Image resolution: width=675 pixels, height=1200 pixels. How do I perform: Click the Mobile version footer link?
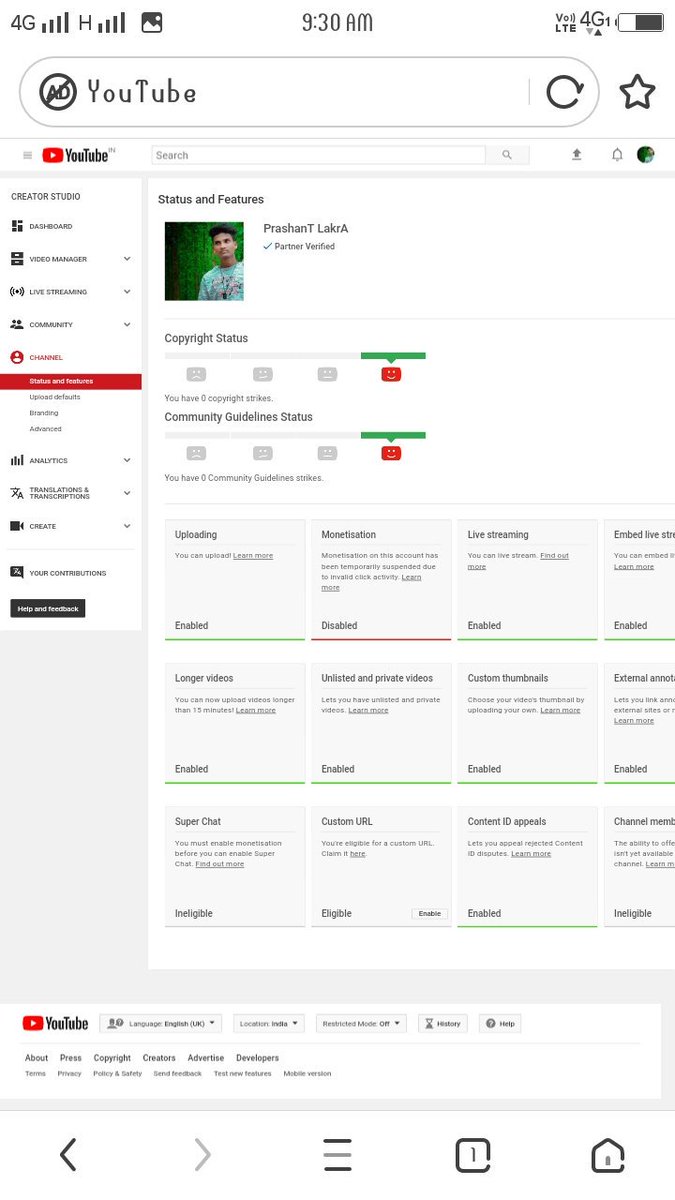pyautogui.click(x=307, y=1074)
